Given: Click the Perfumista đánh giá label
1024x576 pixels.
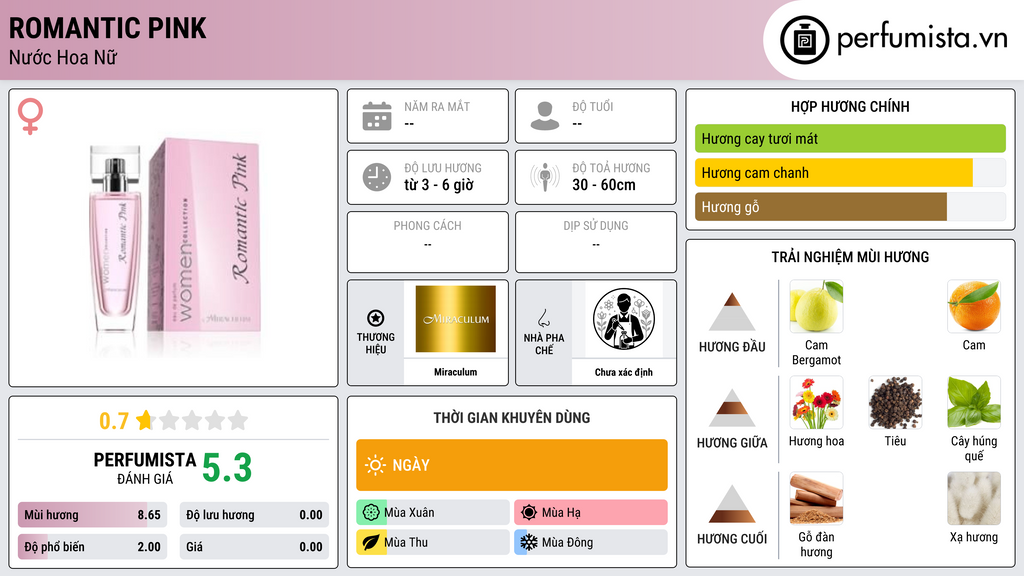Looking at the screenshot, I should point(145,468).
